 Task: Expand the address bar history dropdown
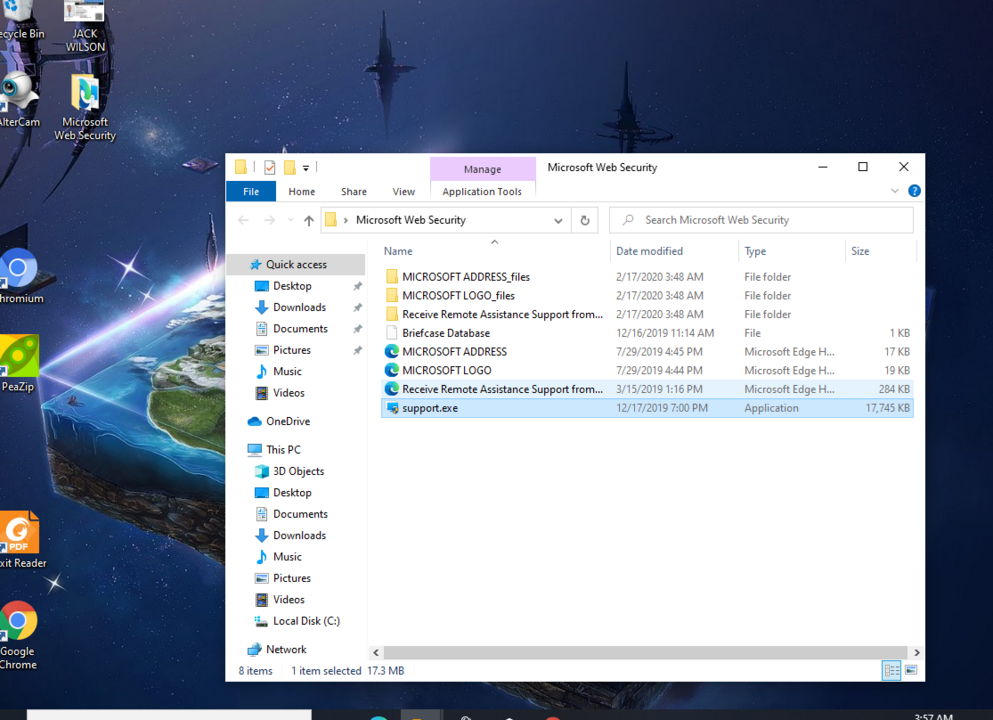click(558, 220)
